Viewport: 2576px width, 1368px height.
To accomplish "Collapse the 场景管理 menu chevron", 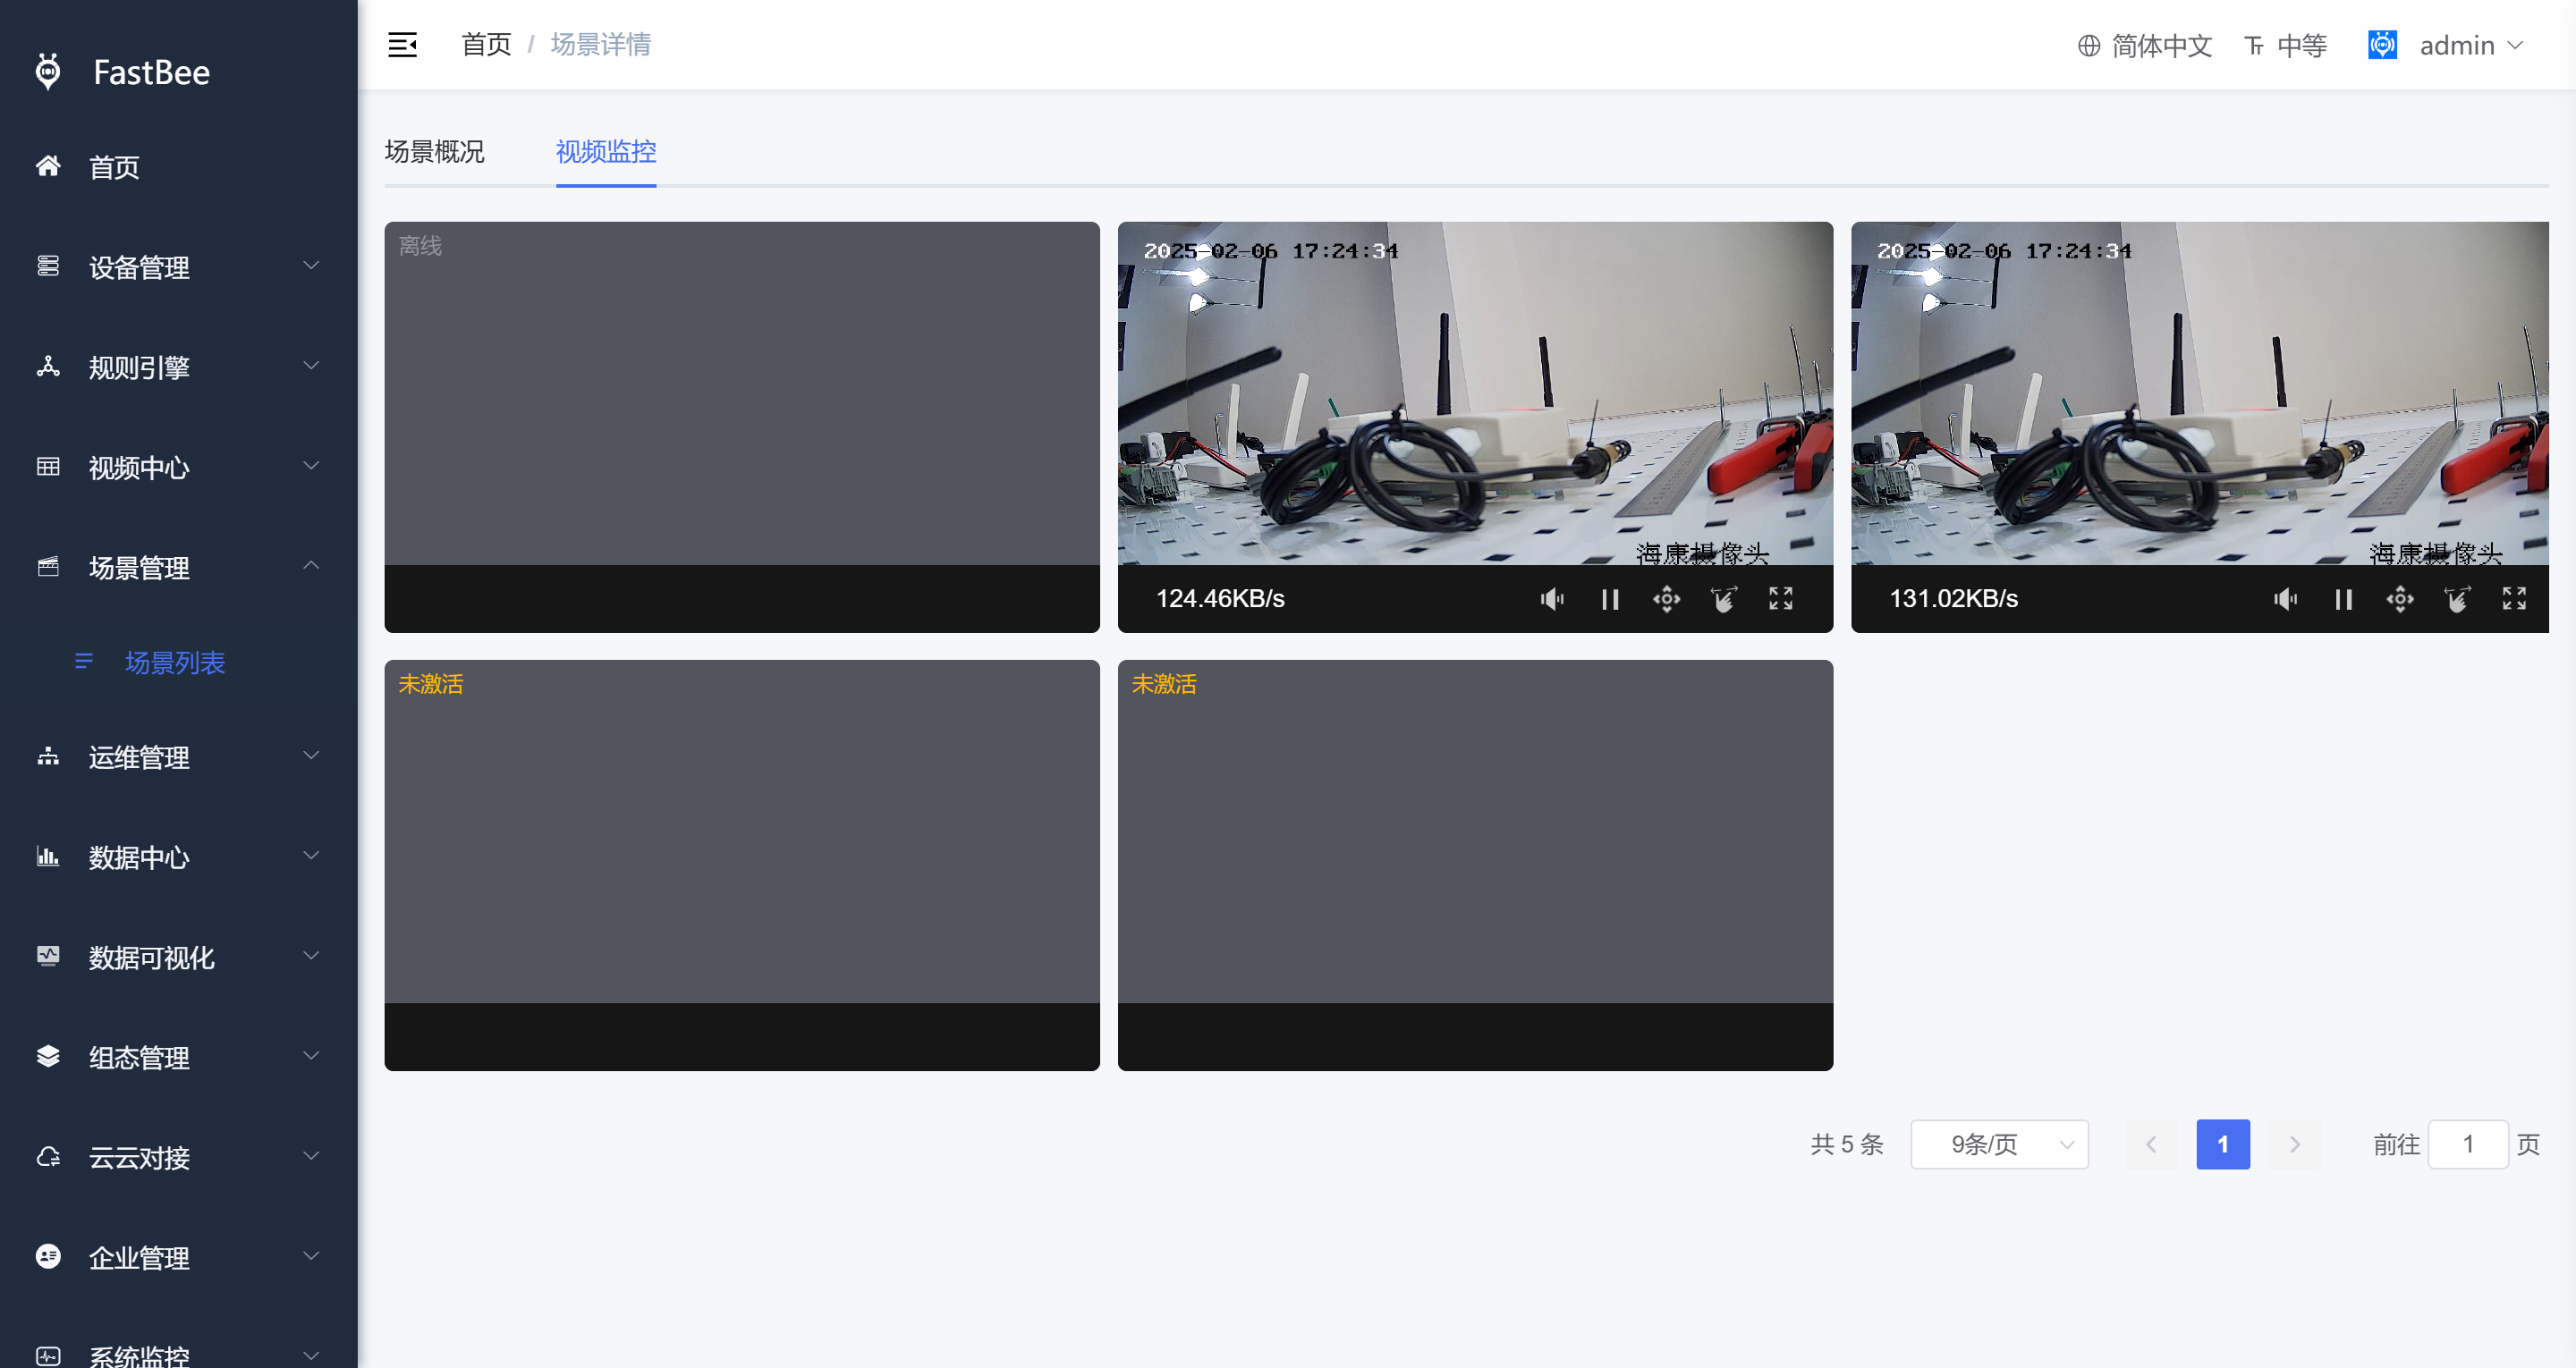I will 311,565.
